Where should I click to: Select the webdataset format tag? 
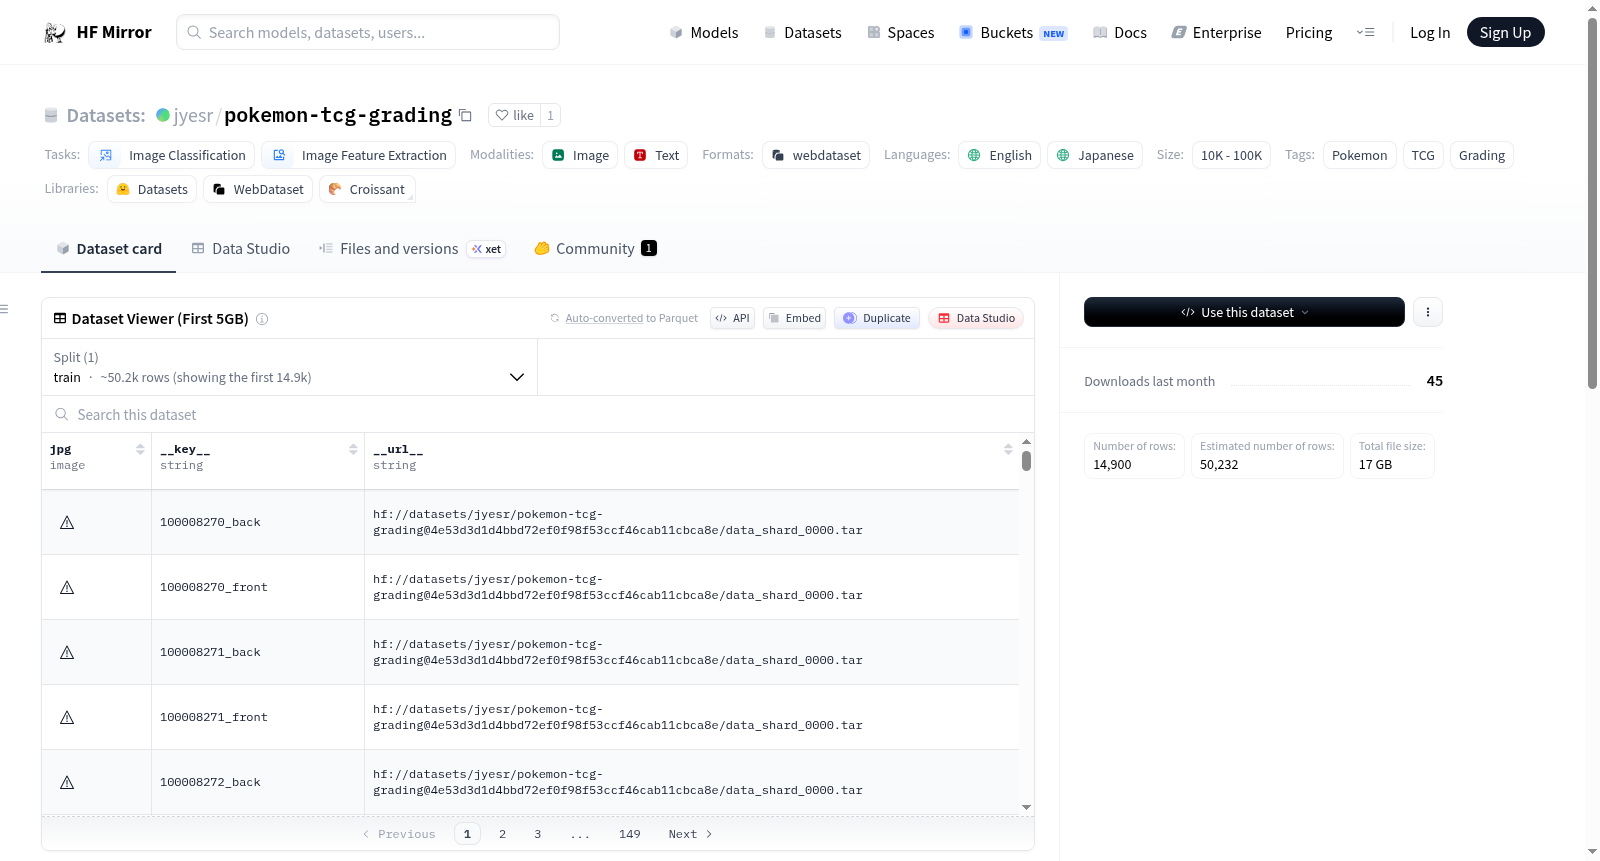tap(816, 155)
